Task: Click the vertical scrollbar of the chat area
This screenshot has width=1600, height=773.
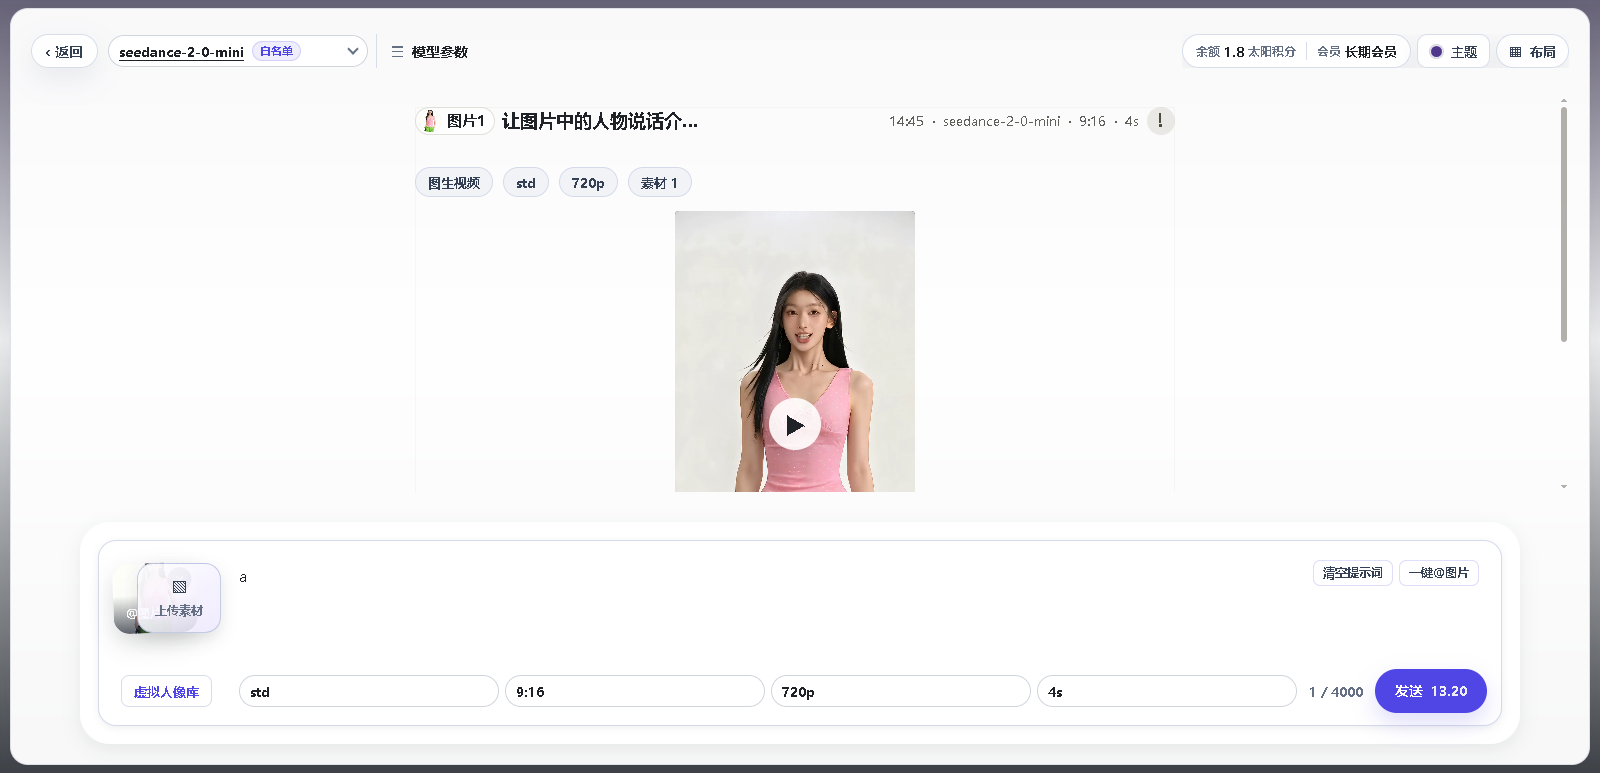Action: pyautogui.click(x=1564, y=224)
